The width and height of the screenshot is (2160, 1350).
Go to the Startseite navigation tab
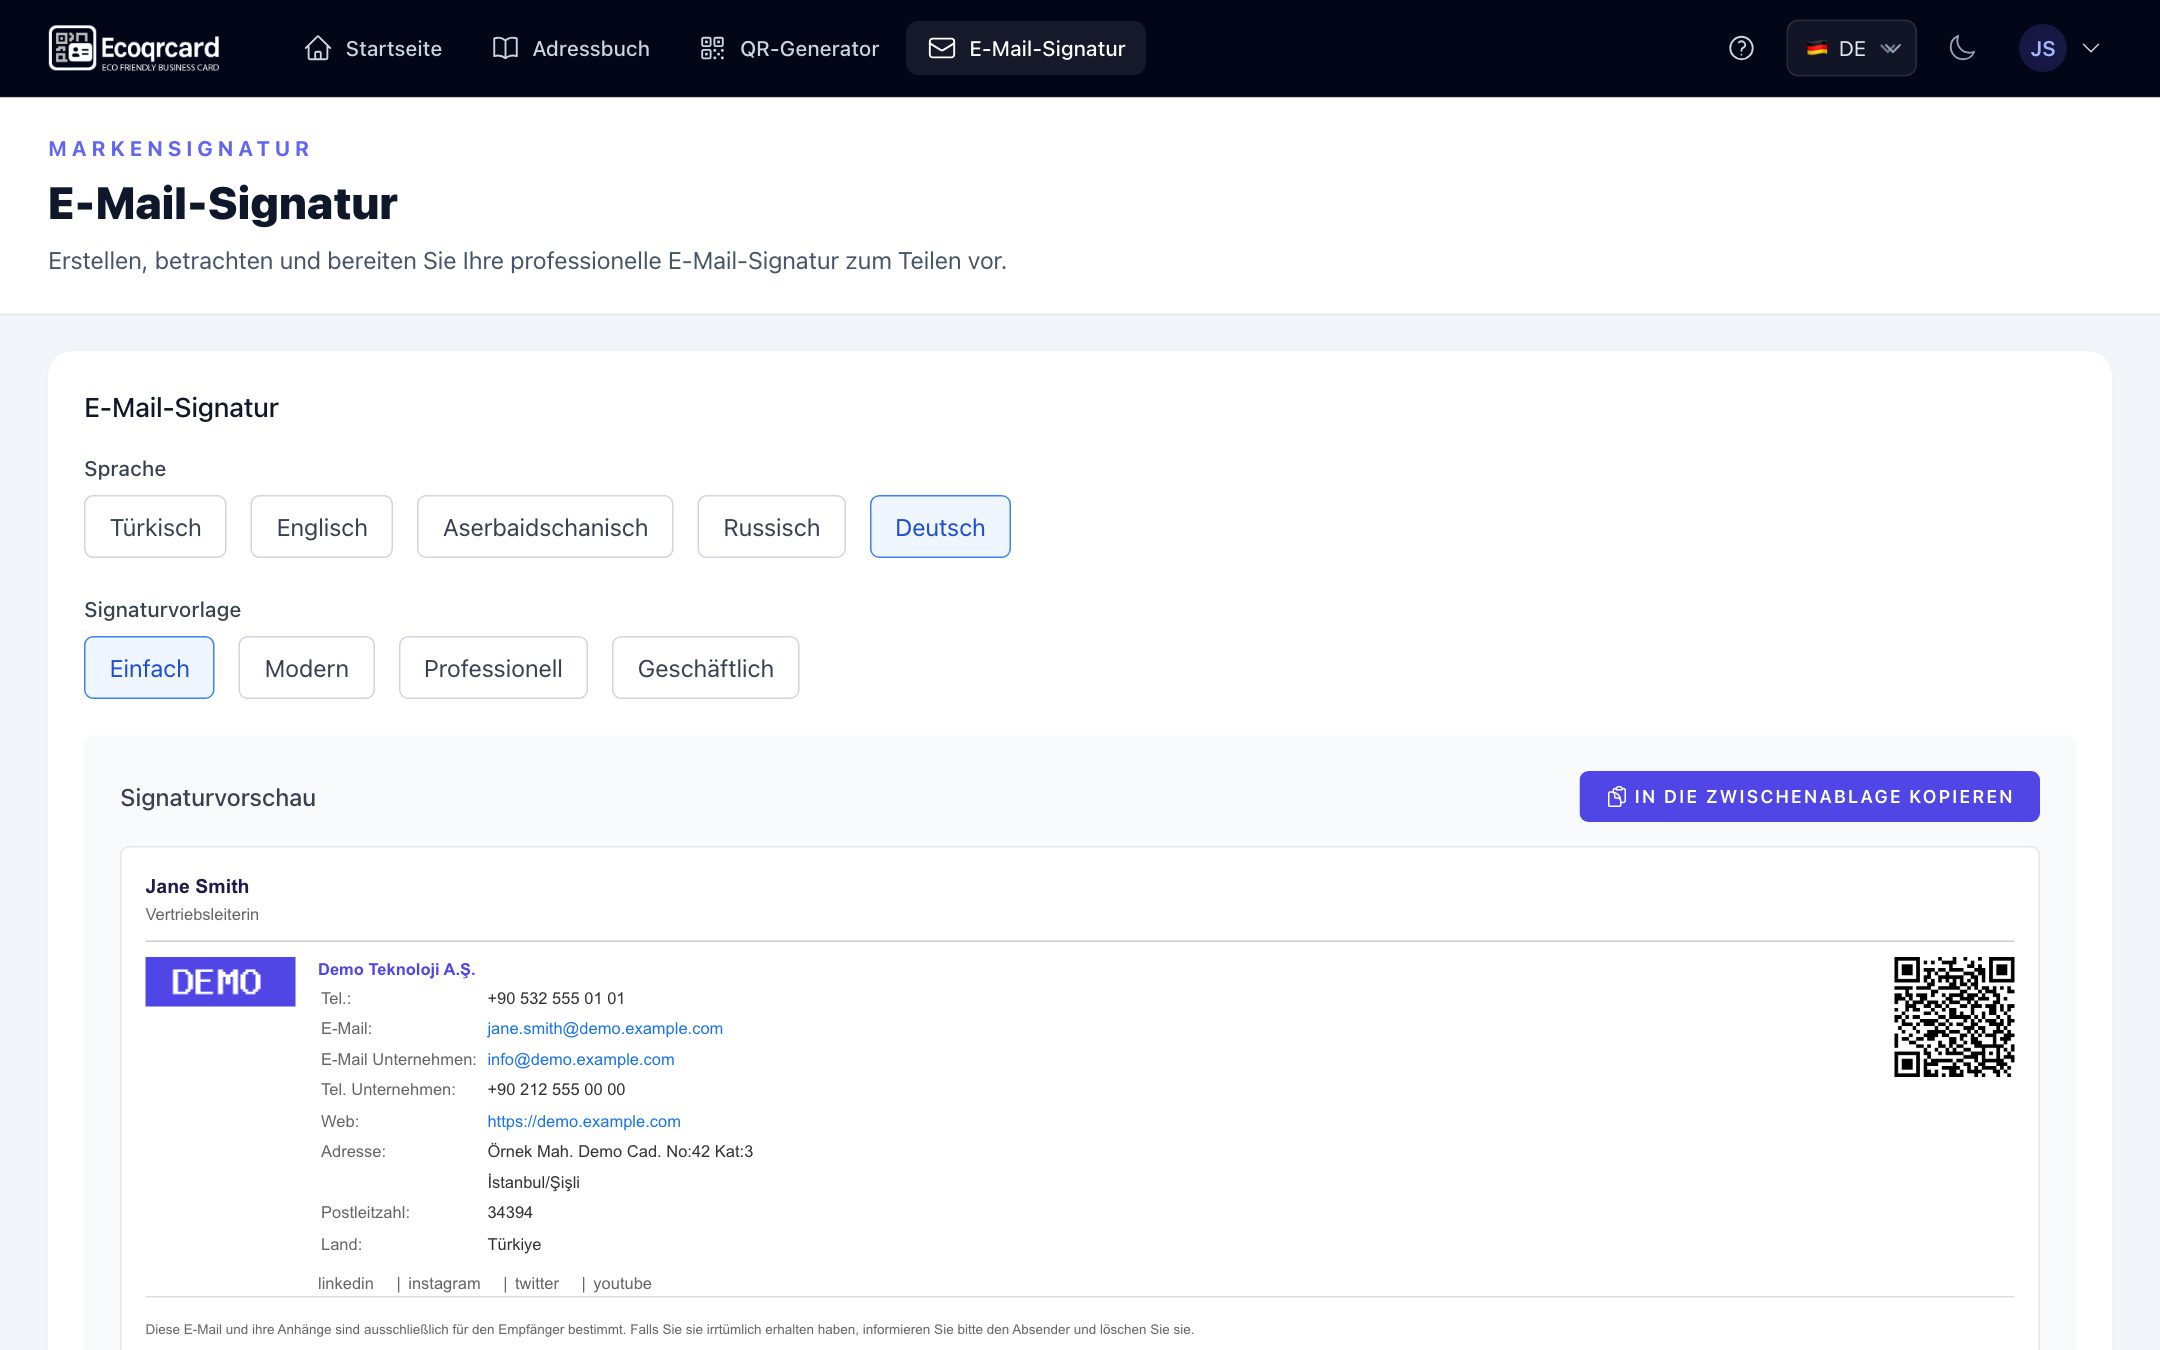click(x=373, y=48)
